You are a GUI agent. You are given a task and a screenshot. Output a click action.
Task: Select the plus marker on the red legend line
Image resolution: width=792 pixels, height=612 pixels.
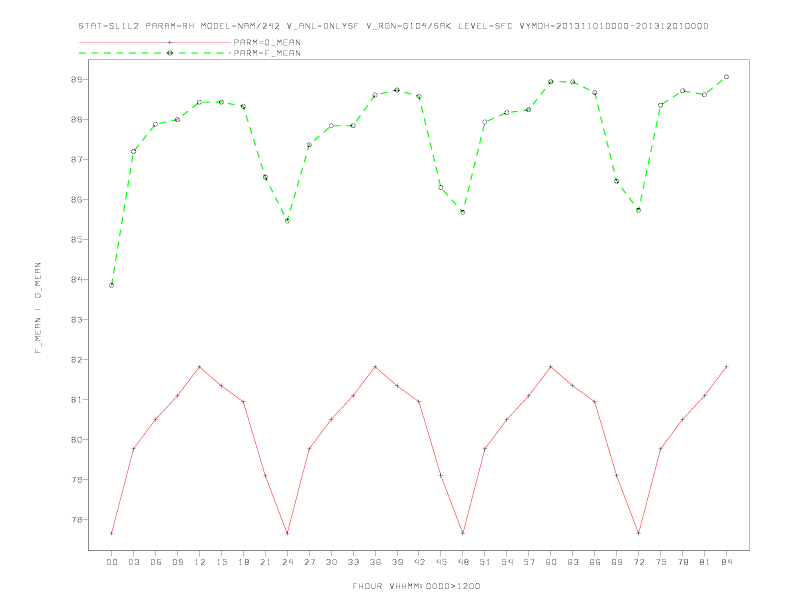pos(170,42)
